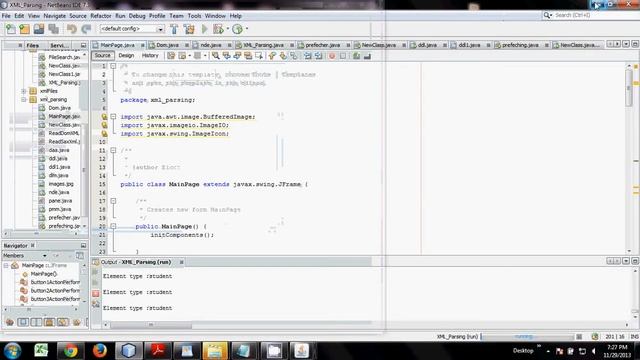Run the project with the green arrow
The width and height of the screenshot is (640, 360).
click(x=204, y=29)
